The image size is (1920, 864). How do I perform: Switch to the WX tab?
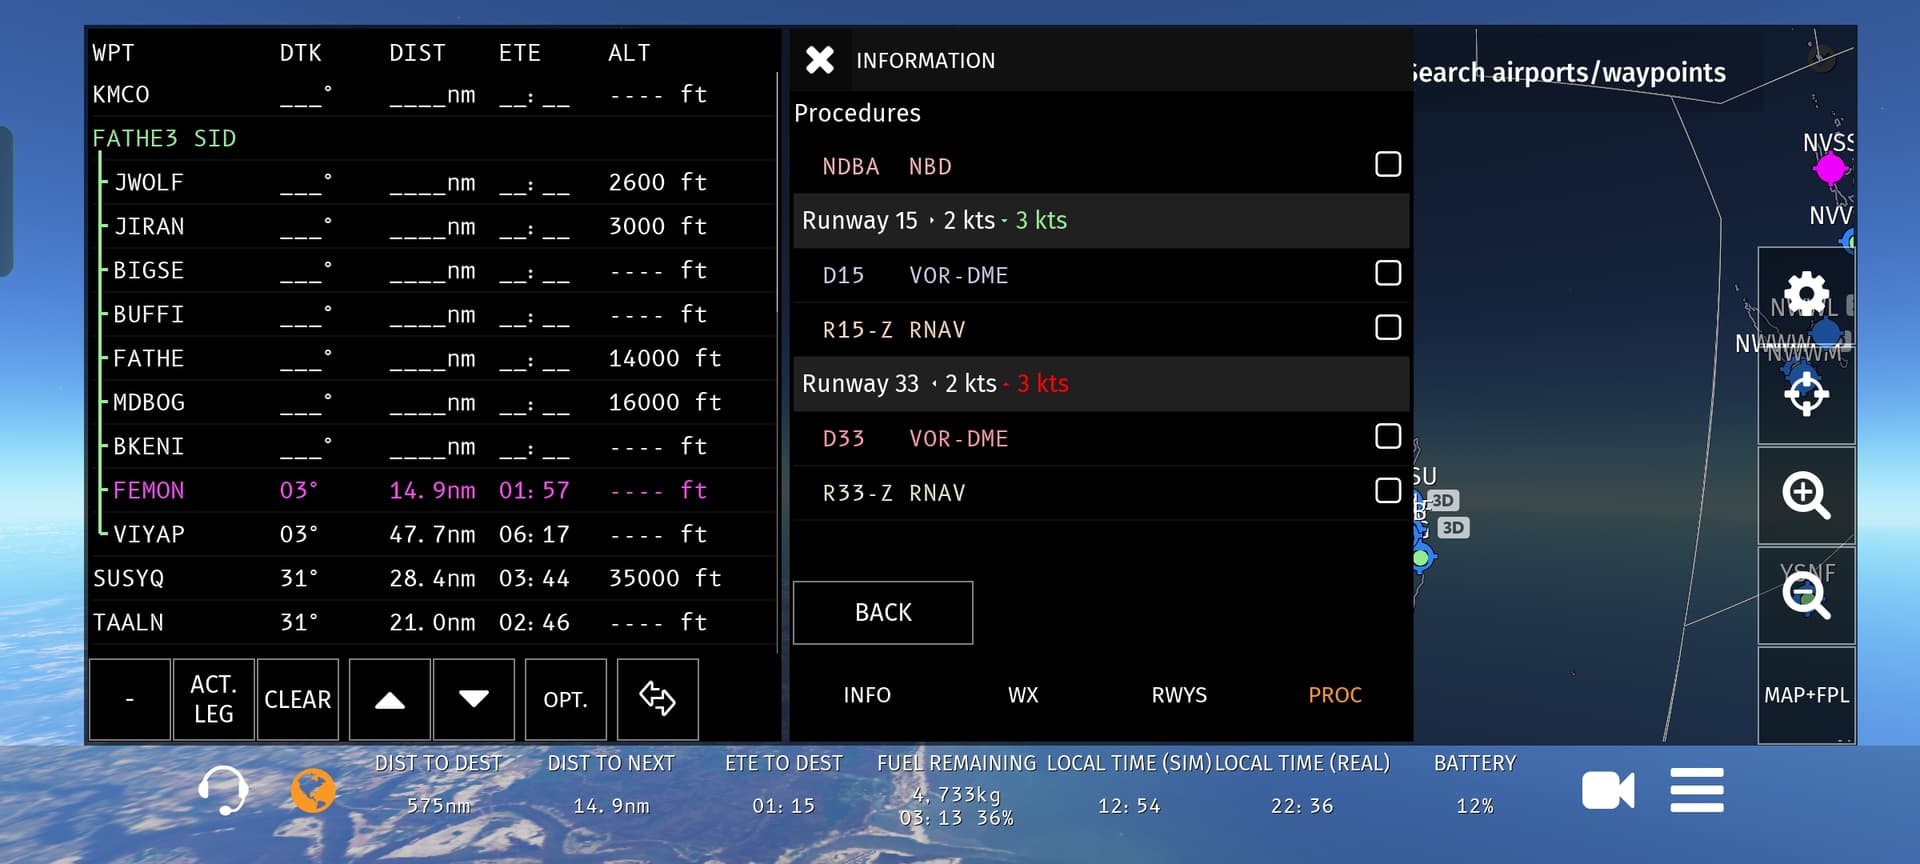coord(1023,695)
